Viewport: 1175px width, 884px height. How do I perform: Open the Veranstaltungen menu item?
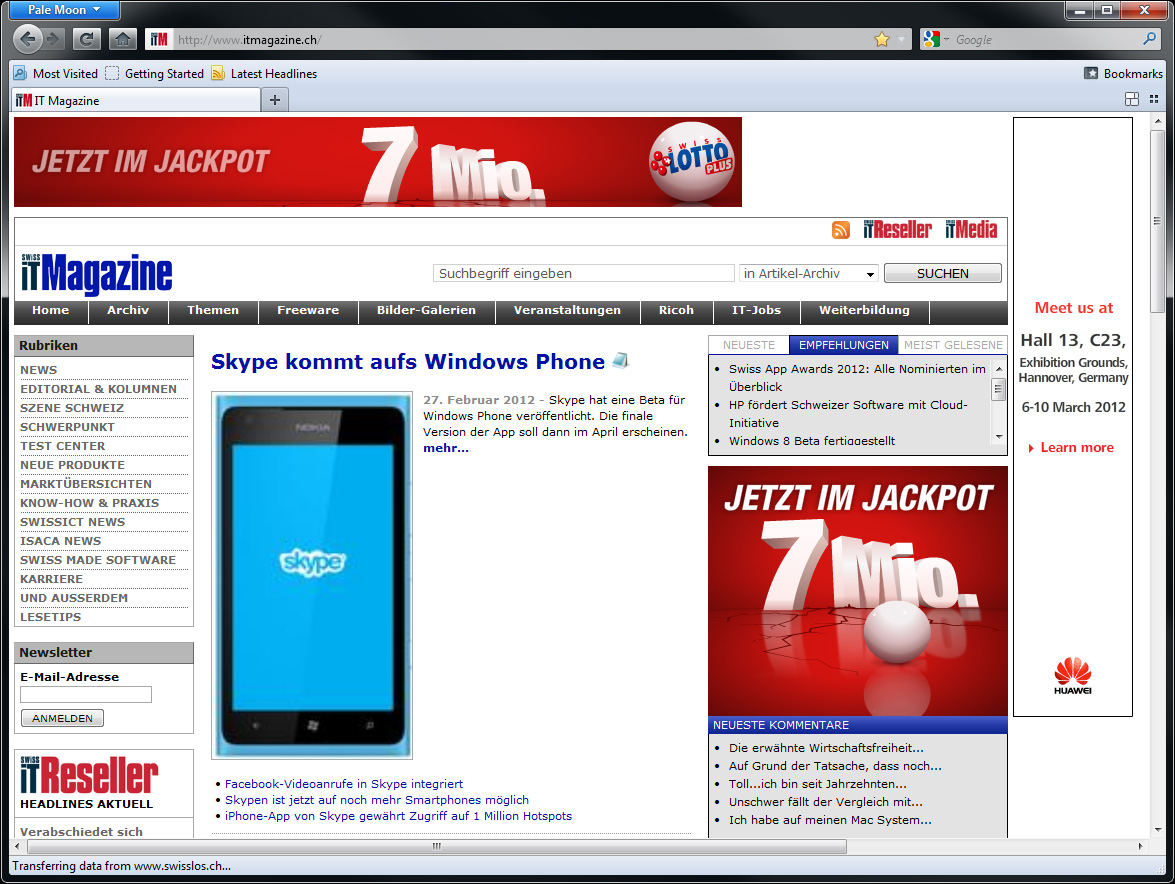567,310
